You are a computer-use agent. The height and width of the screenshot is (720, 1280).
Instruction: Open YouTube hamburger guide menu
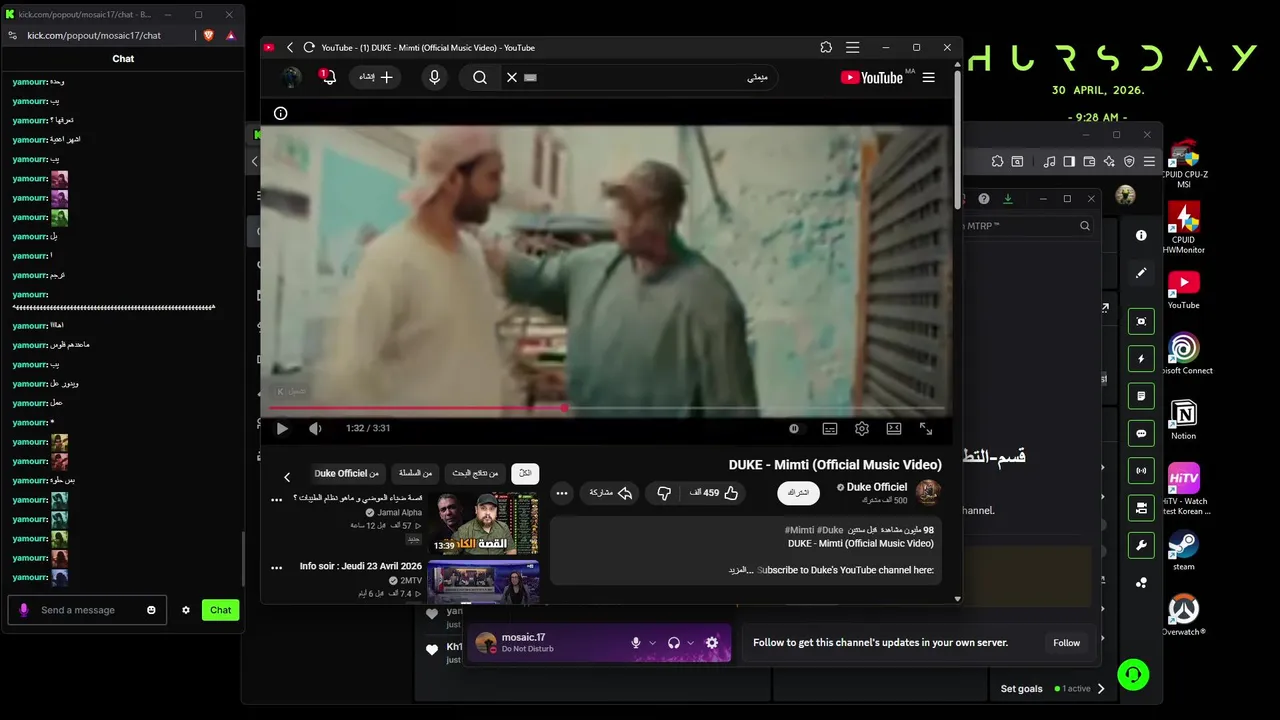point(929,77)
